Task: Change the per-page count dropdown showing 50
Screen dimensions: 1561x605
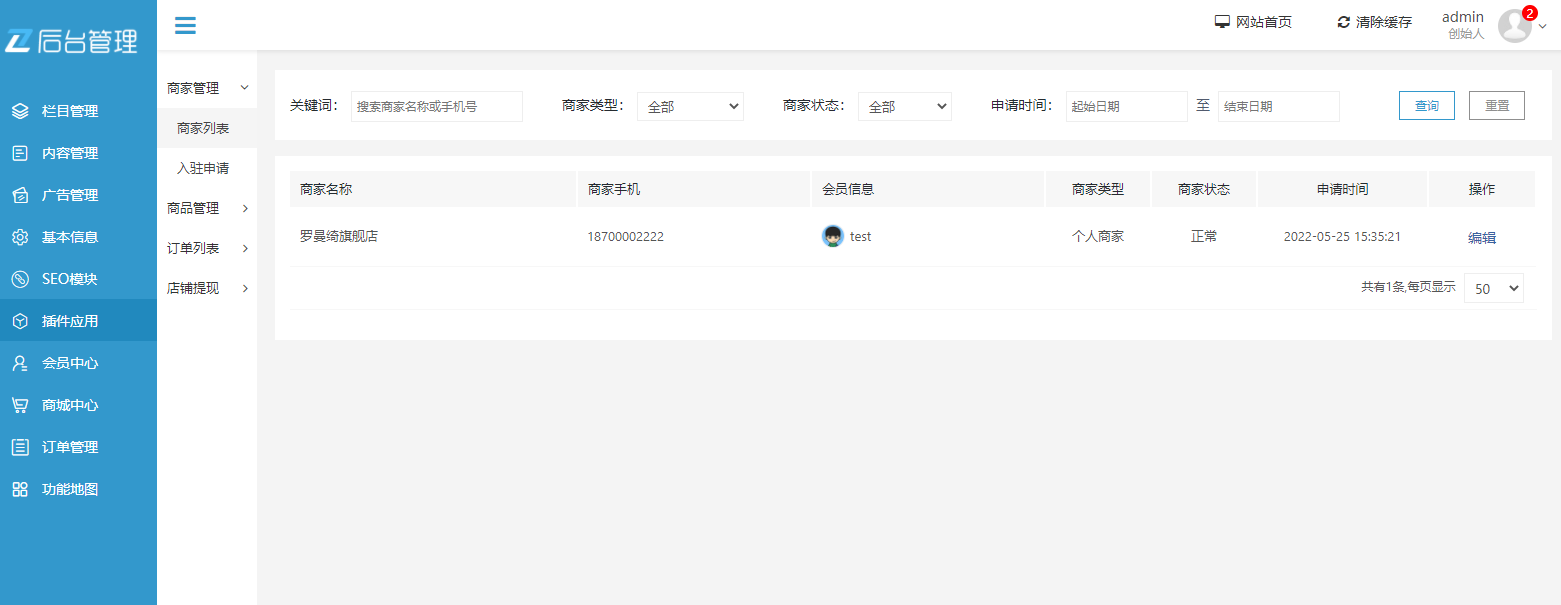Action: click(x=1493, y=288)
